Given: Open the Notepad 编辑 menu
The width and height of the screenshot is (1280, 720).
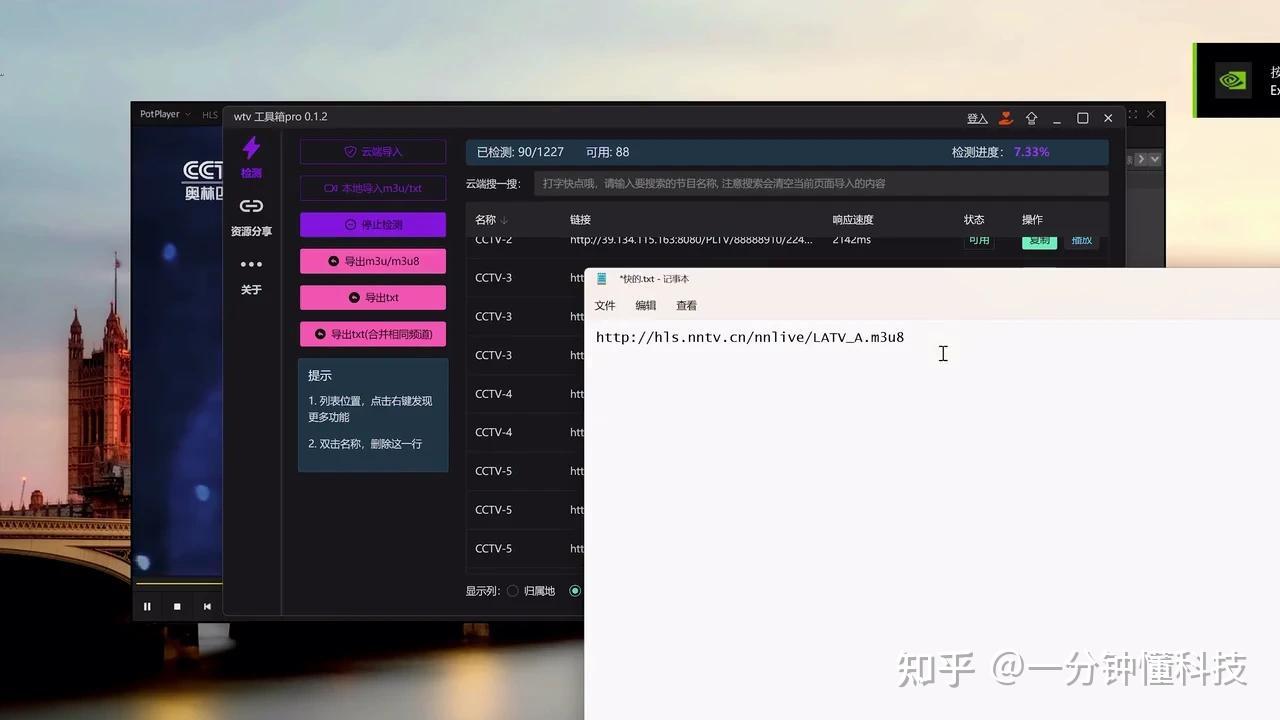Looking at the screenshot, I should [x=646, y=306].
